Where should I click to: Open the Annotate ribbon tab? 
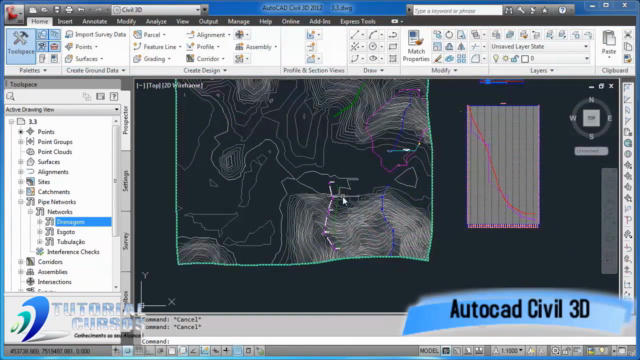click(94, 21)
